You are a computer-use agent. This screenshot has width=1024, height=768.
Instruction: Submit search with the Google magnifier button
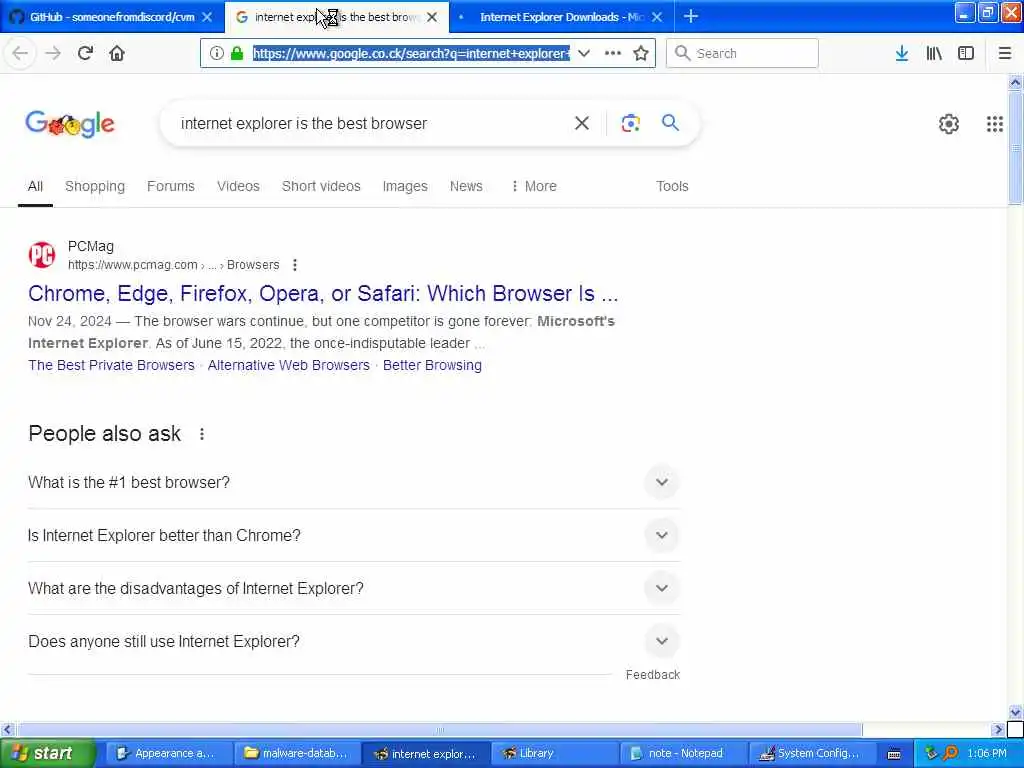[x=670, y=123]
